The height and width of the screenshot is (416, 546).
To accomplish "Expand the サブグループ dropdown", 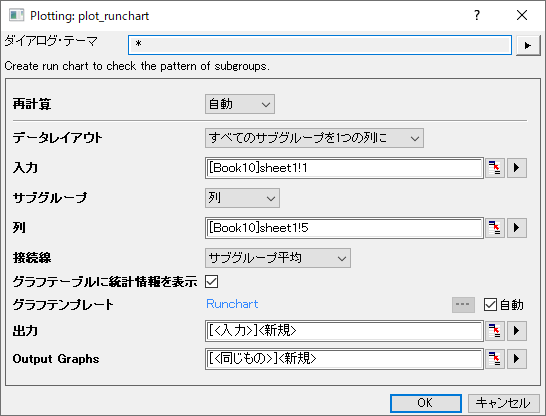I will click(242, 198).
